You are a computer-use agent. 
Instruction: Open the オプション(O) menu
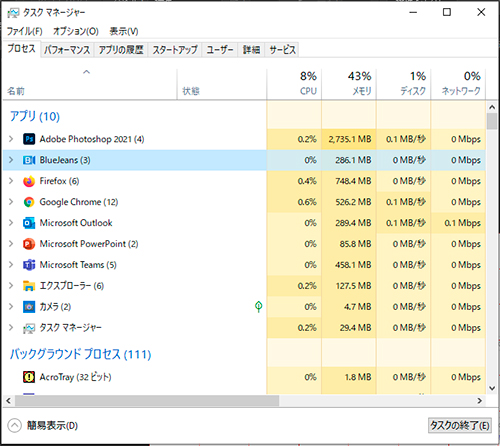click(x=76, y=31)
